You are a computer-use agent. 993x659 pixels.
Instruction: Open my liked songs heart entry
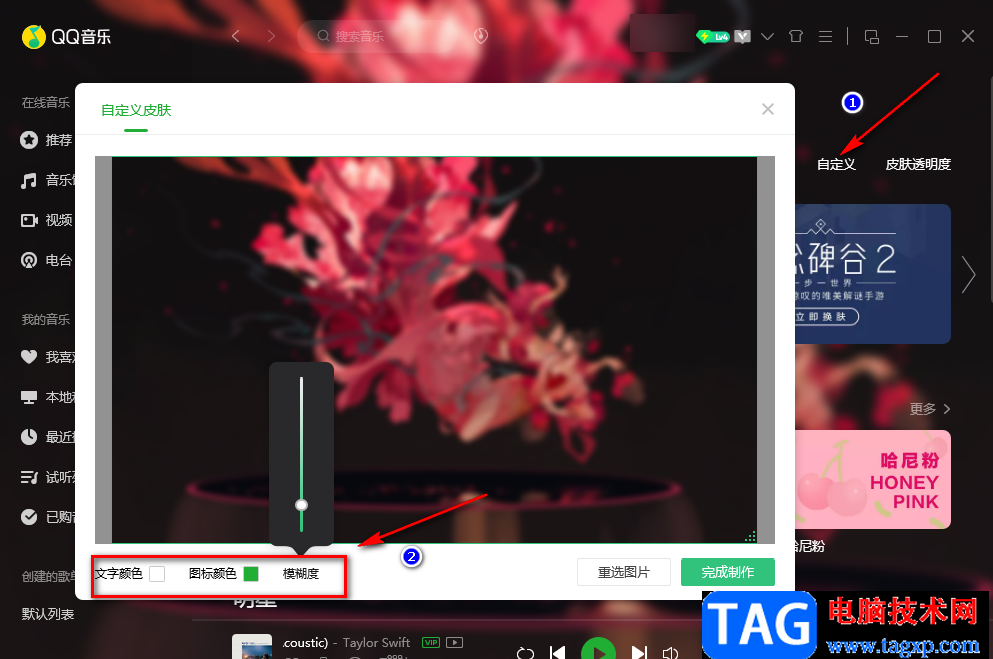pos(47,357)
